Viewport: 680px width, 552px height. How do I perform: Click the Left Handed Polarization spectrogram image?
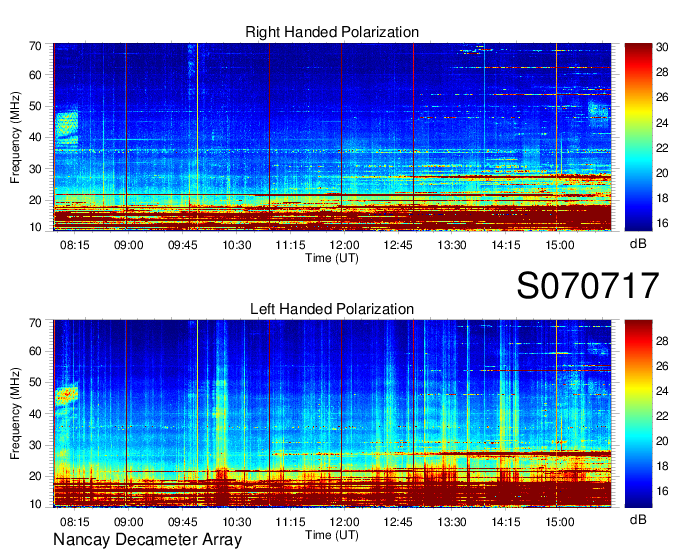point(332,414)
